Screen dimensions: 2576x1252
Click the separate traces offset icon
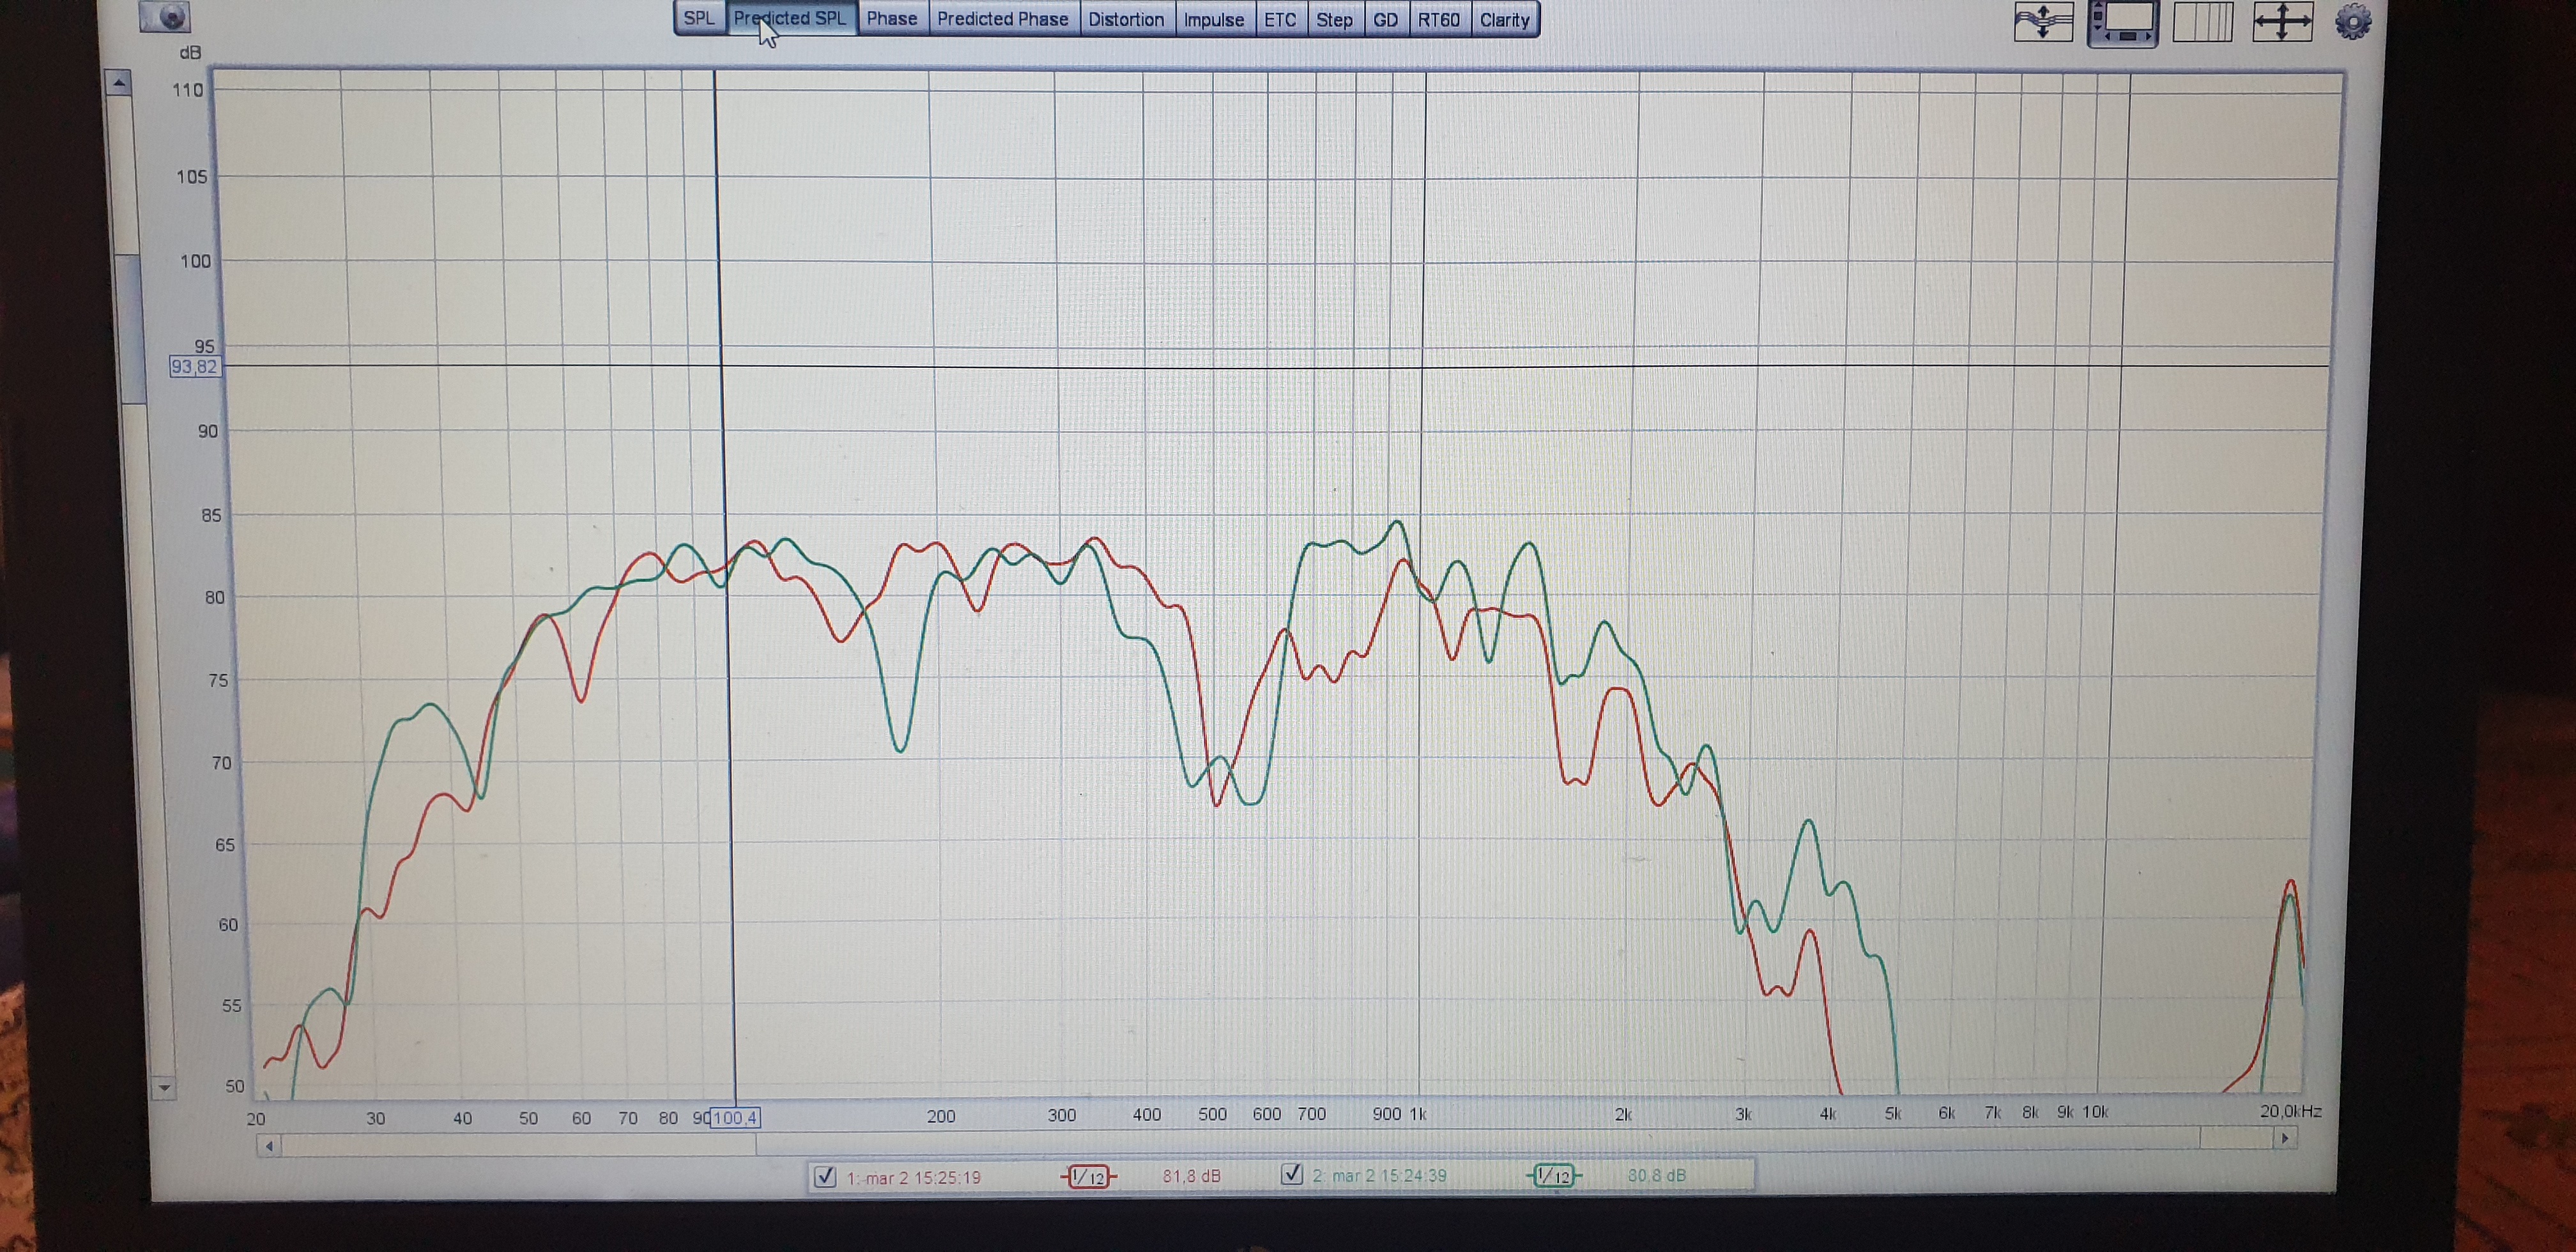coord(2043,21)
